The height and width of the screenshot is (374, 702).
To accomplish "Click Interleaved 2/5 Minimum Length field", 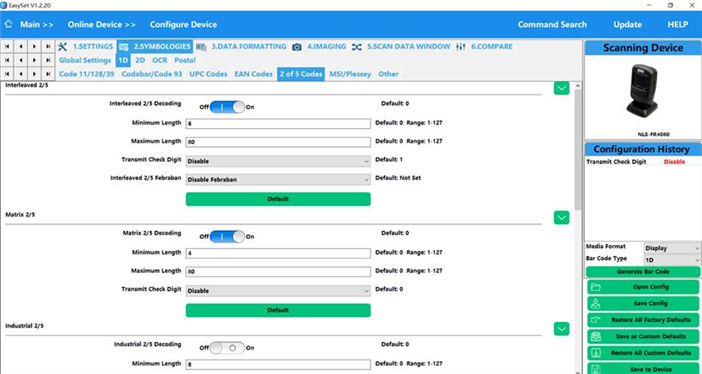I will 278,124.
